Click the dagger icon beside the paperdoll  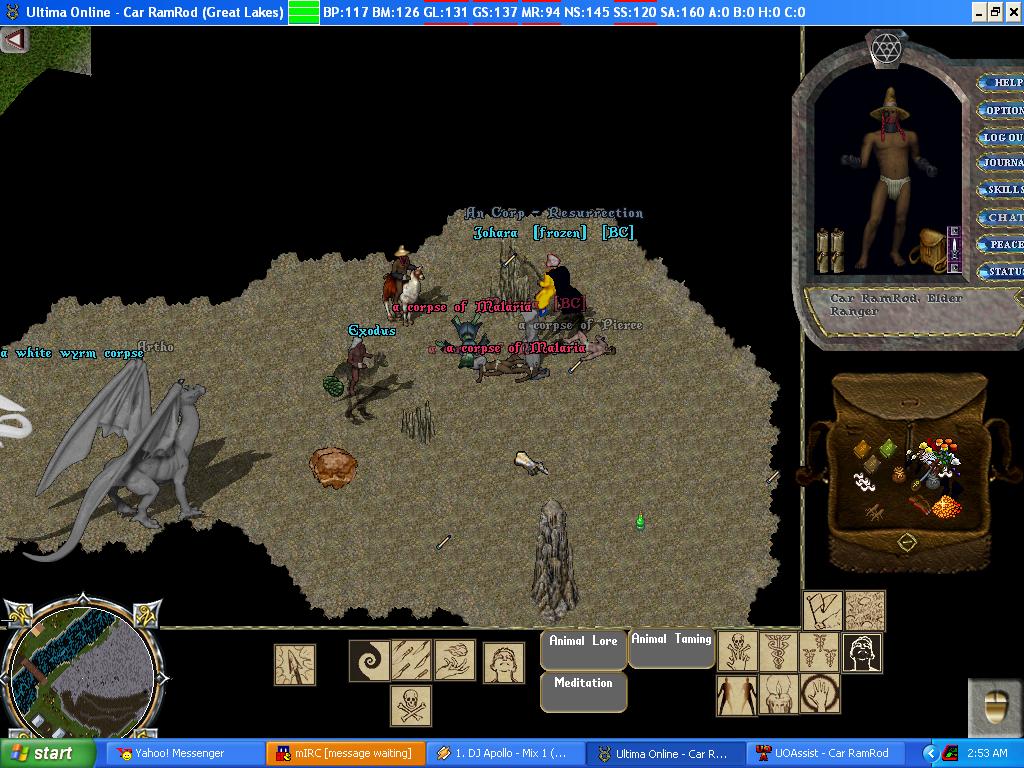(954, 248)
